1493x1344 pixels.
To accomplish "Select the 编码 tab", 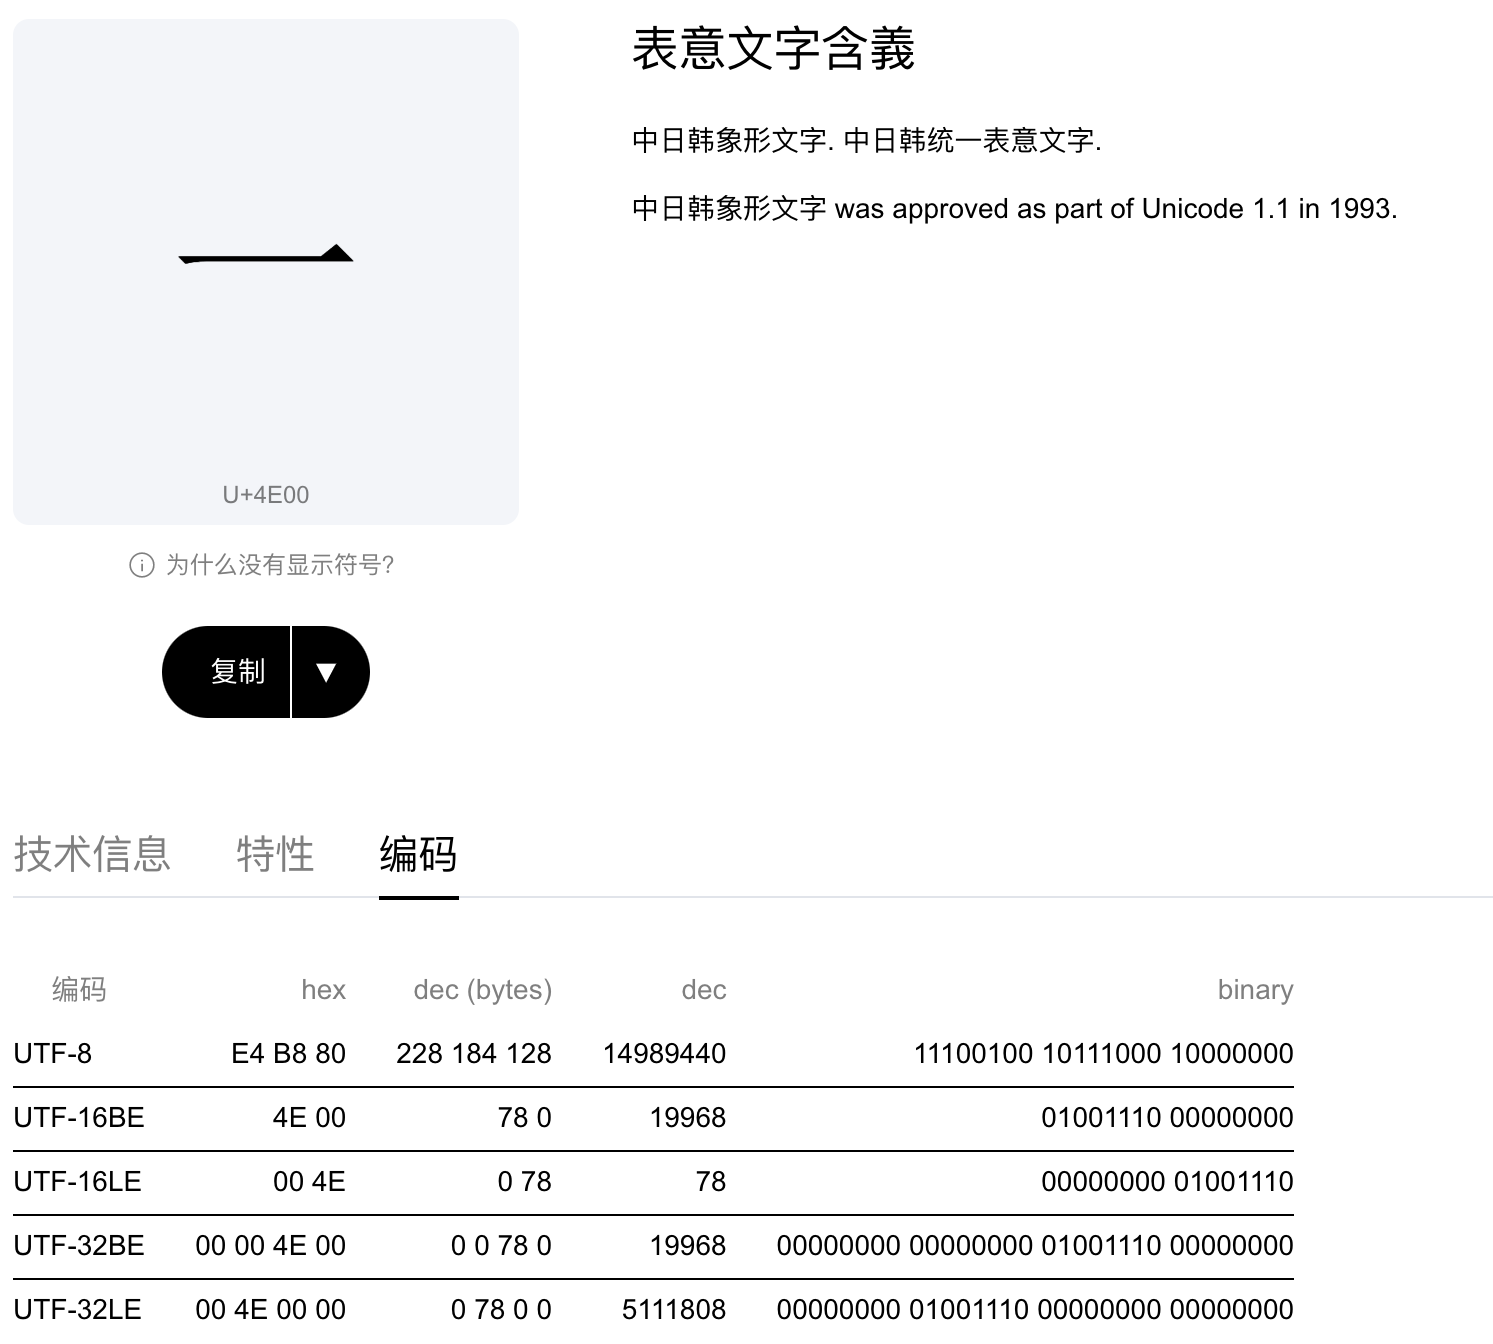I will pyautogui.click(x=419, y=855).
